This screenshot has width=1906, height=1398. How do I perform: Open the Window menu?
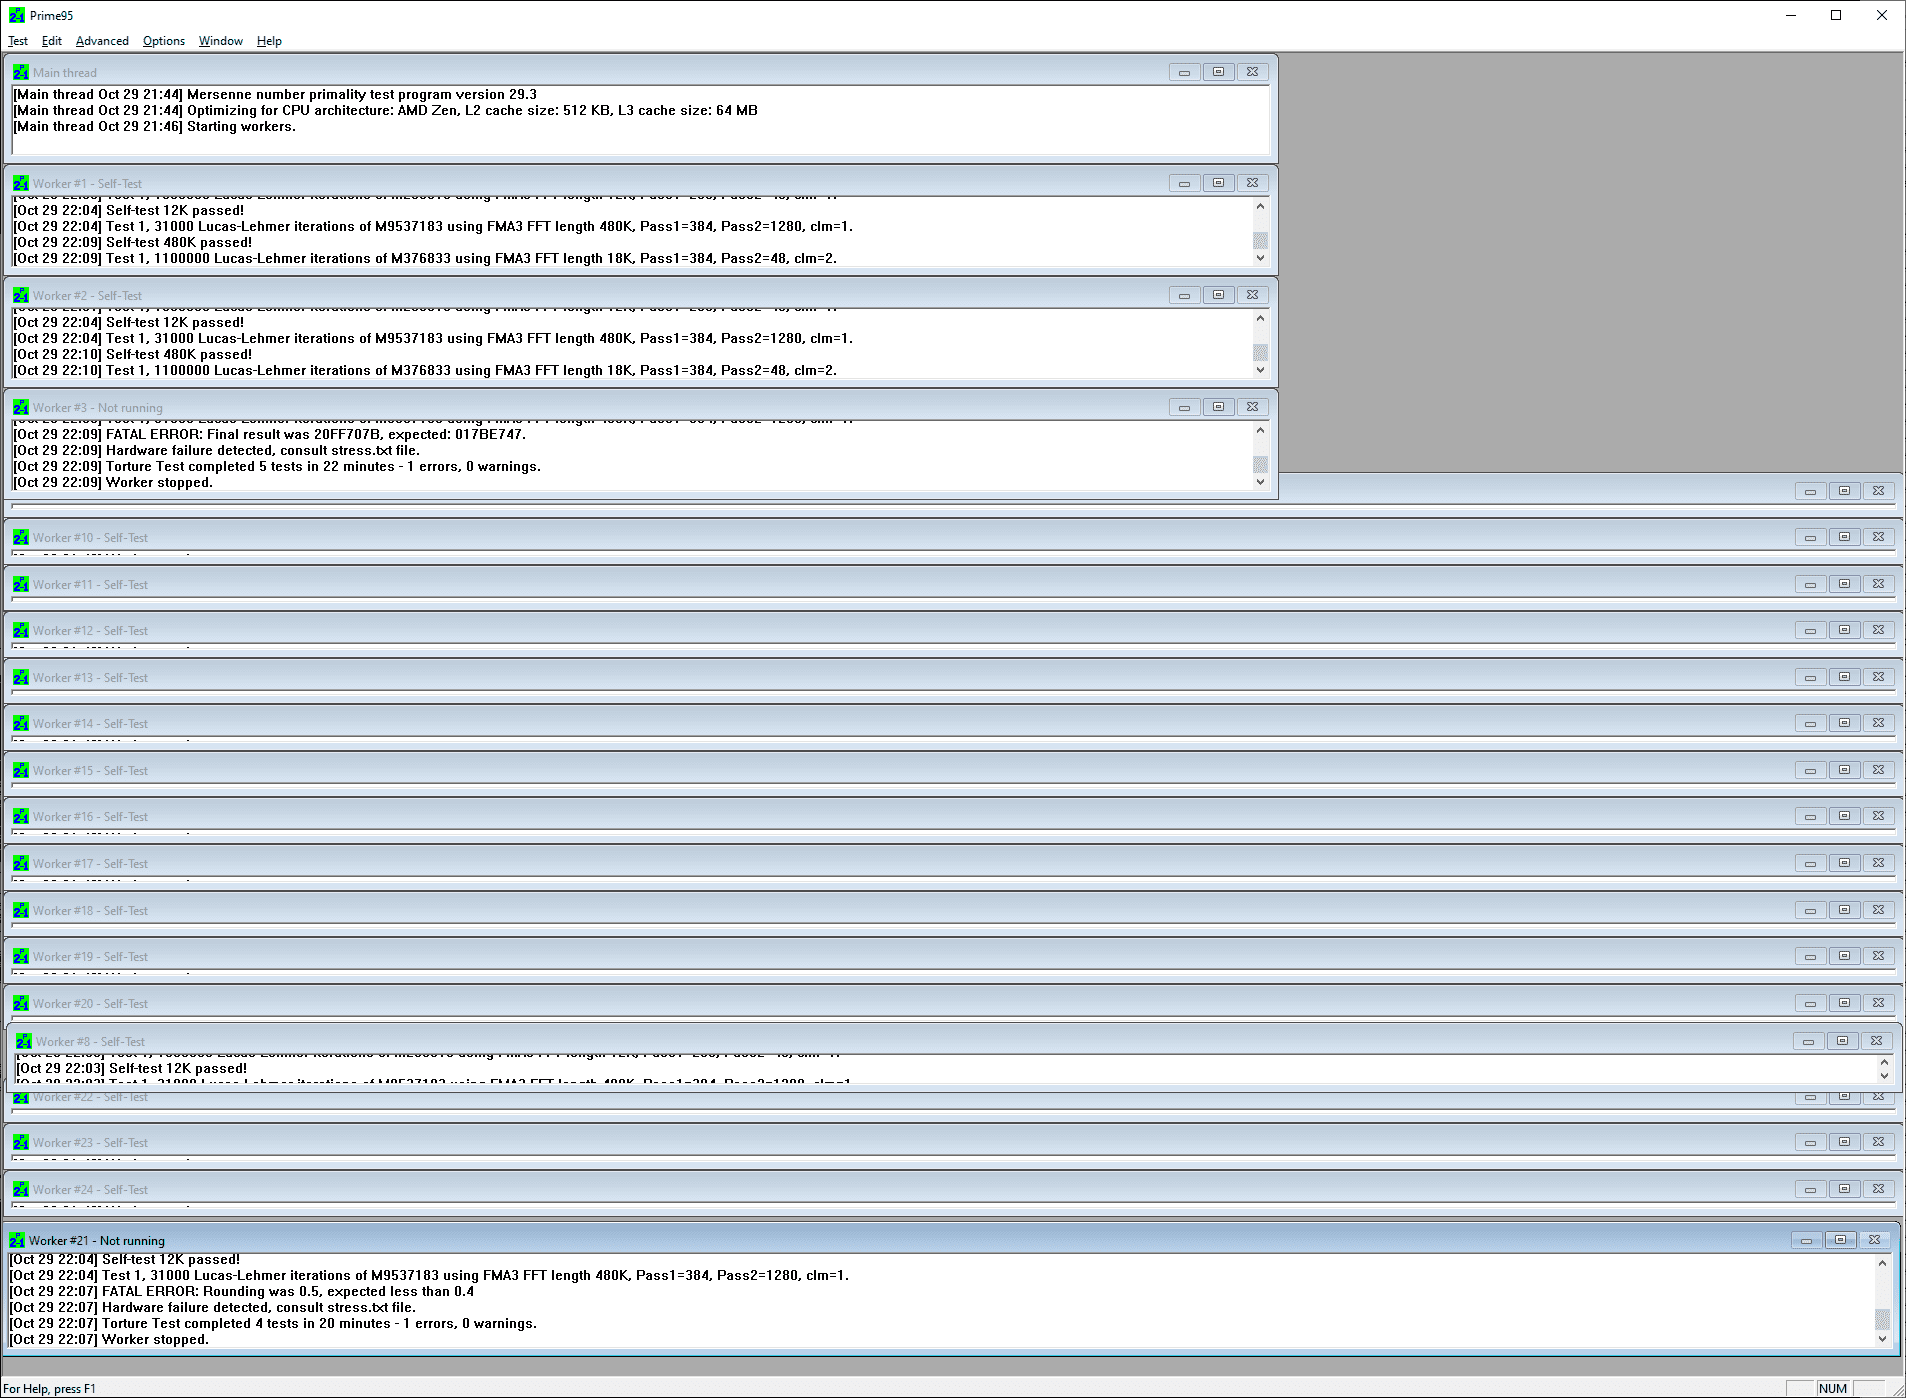coord(221,41)
